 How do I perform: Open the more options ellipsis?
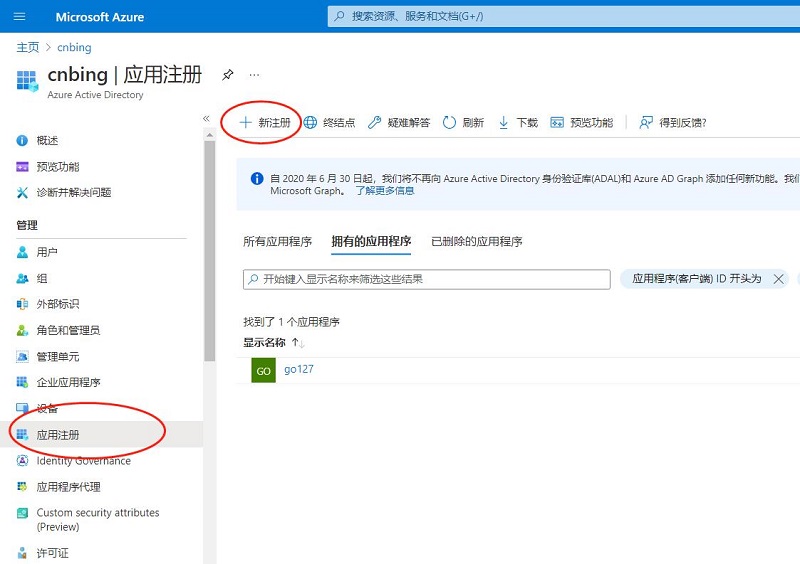[x=254, y=75]
